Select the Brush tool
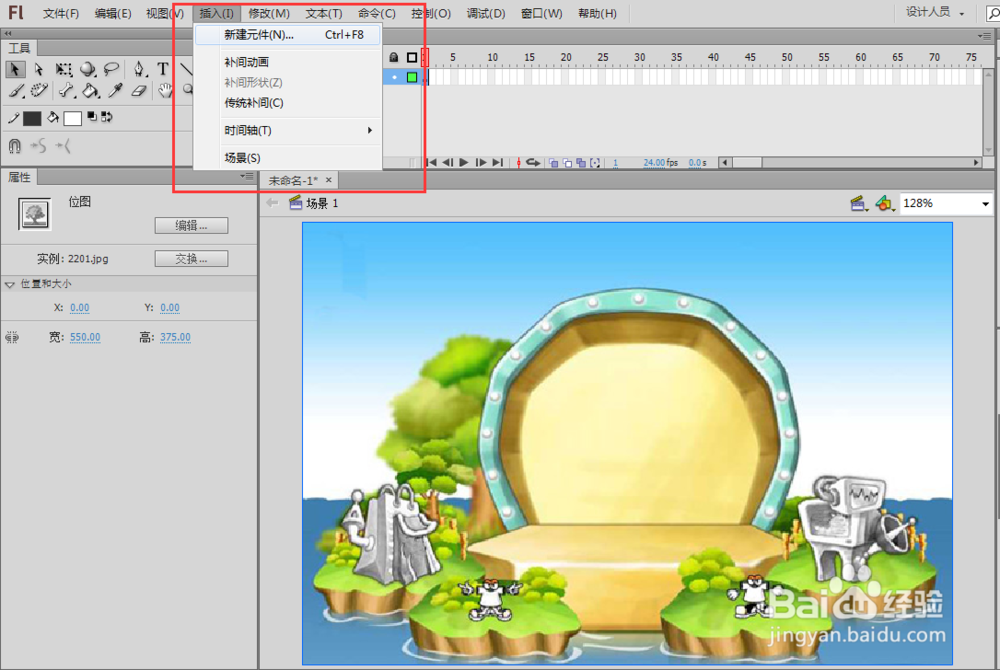1000x670 pixels. pyautogui.click(x=17, y=91)
